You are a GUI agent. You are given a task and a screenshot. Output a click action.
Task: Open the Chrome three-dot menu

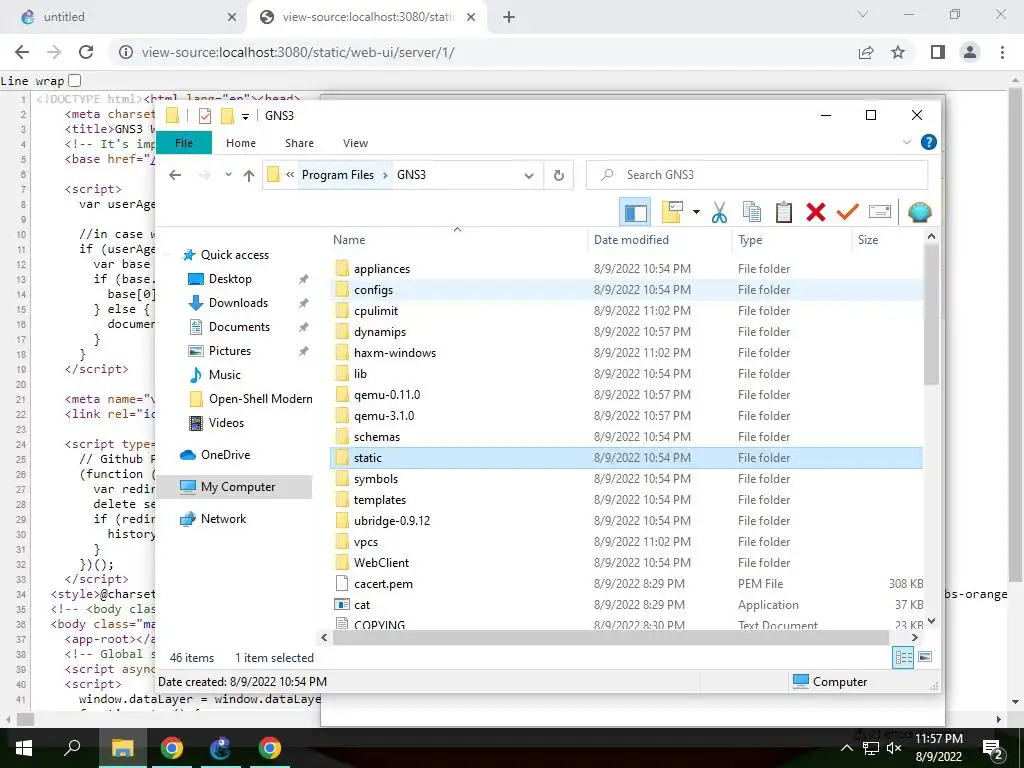coord(1002,52)
